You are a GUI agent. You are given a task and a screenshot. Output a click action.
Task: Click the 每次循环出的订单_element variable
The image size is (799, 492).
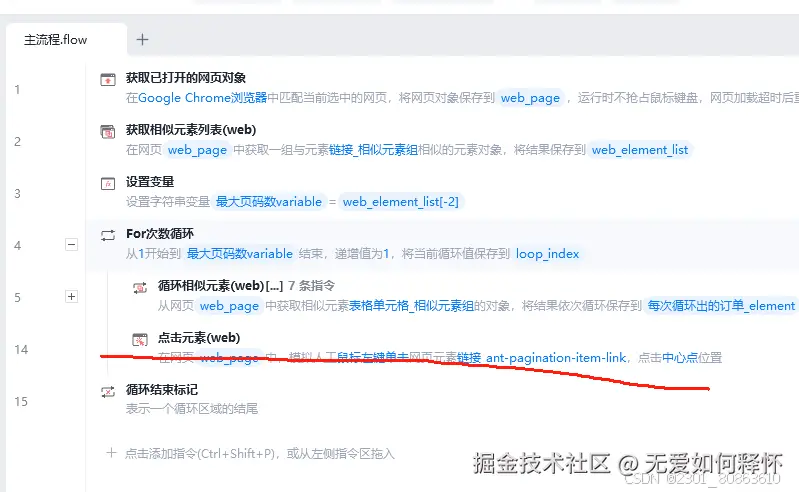[721, 306]
